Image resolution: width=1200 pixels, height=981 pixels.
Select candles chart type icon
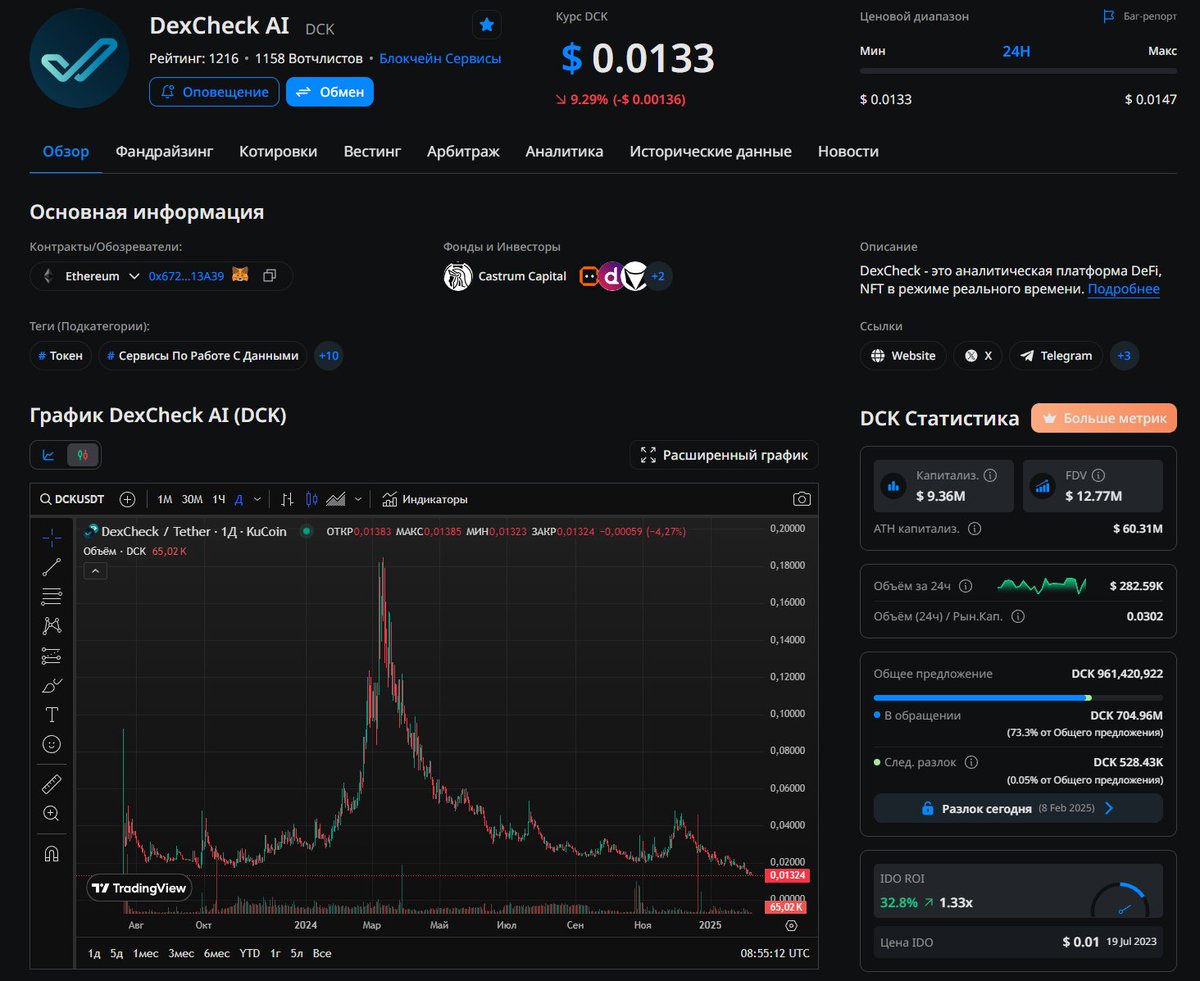(311, 499)
